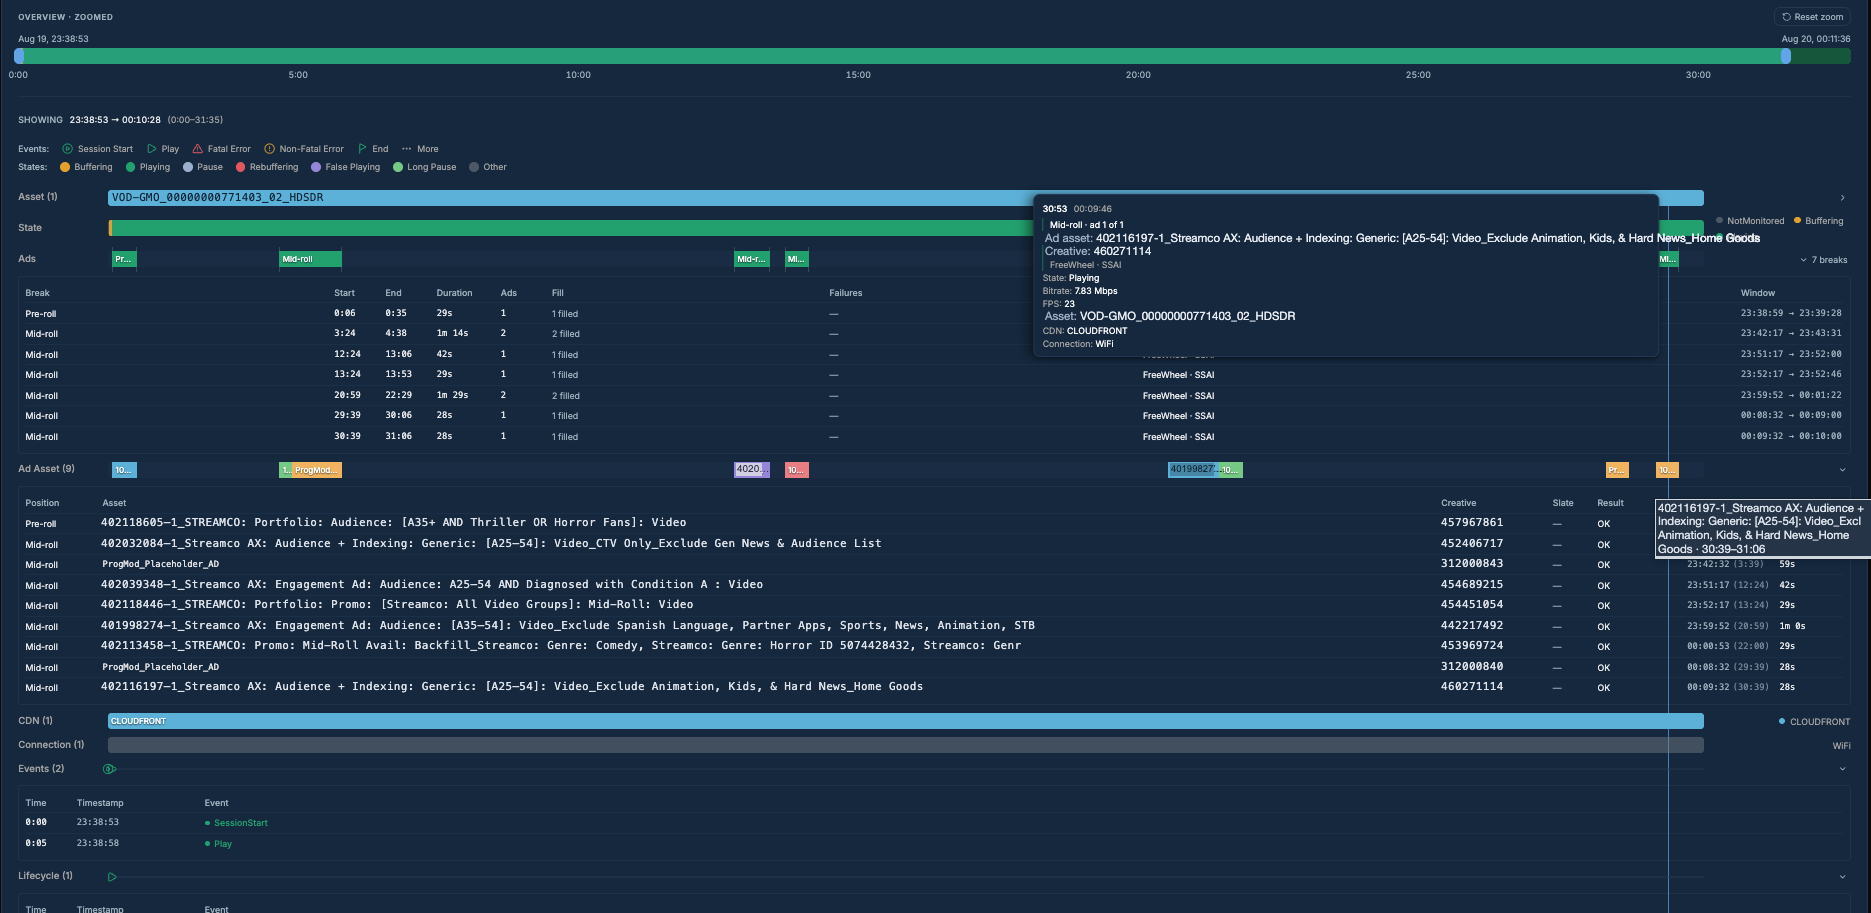Toggle the Pause state legend
Image resolution: width=1871 pixels, height=913 pixels.
click(203, 167)
